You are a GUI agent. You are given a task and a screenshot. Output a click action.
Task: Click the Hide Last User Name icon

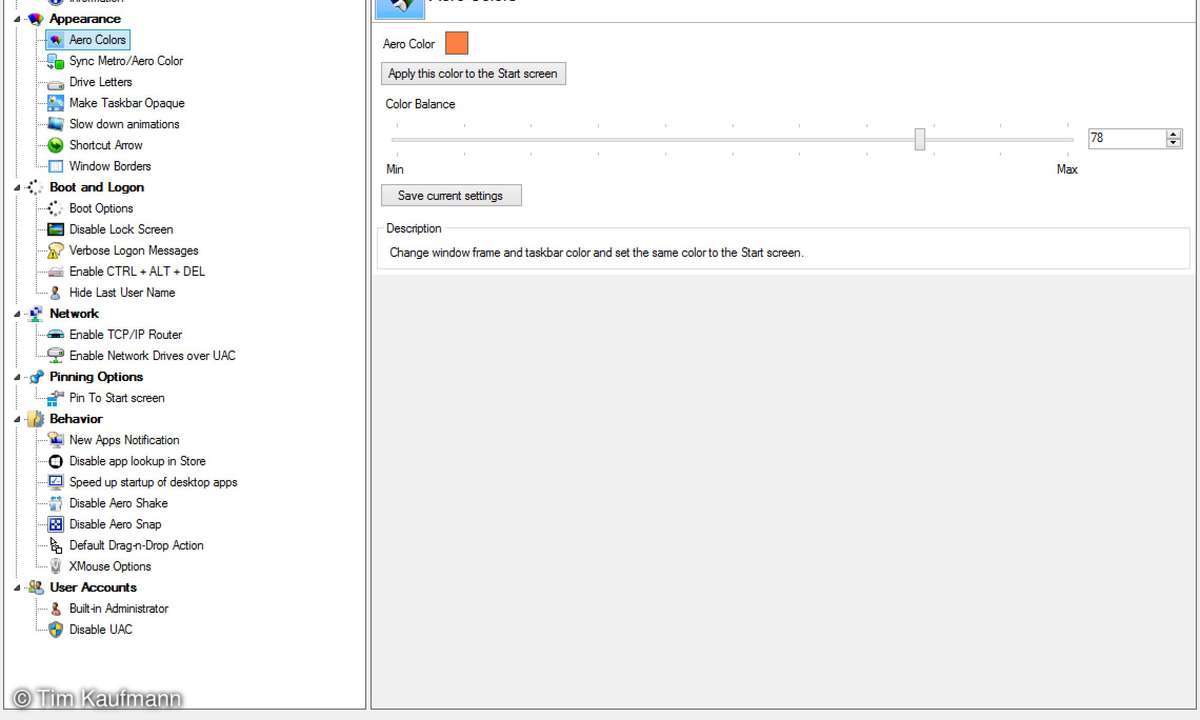[x=56, y=293]
